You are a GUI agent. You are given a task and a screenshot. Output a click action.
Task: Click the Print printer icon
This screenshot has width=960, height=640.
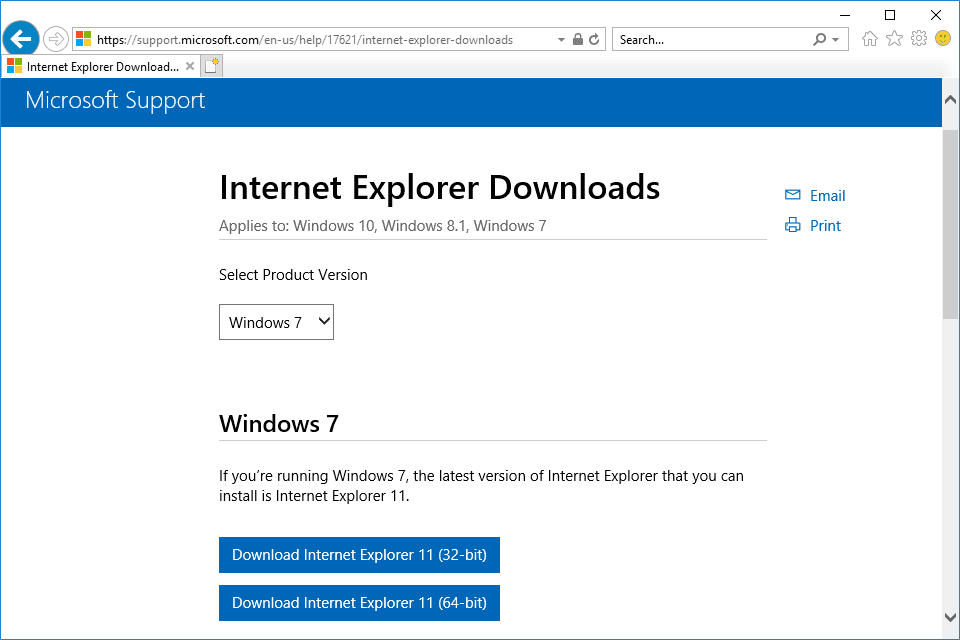pos(793,225)
